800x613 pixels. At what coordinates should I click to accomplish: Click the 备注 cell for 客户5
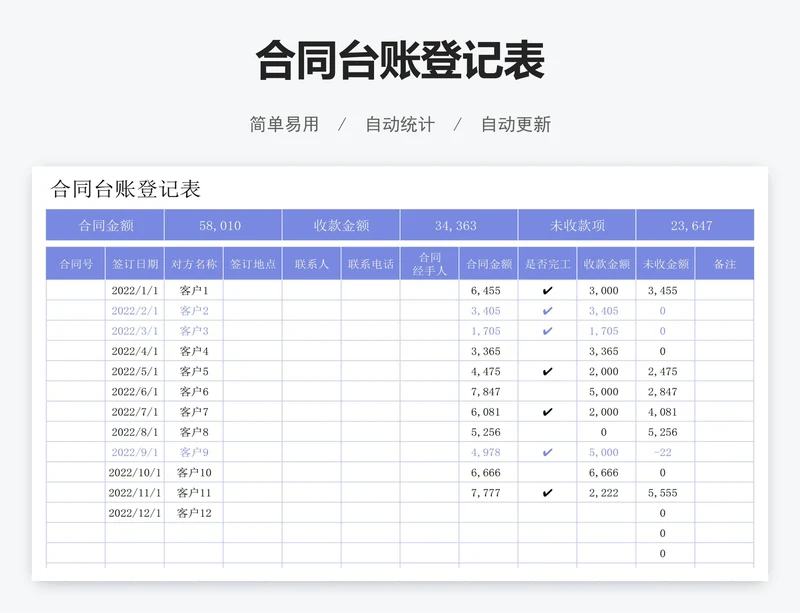(x=724, y=372)
